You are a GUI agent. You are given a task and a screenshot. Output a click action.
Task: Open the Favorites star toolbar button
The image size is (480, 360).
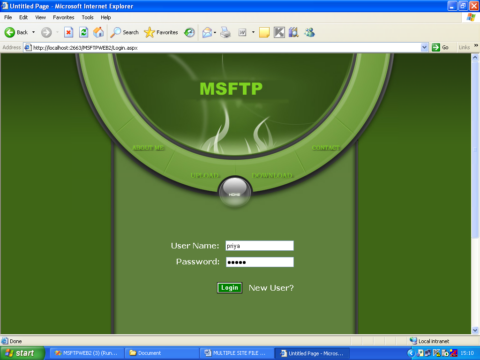161,32
